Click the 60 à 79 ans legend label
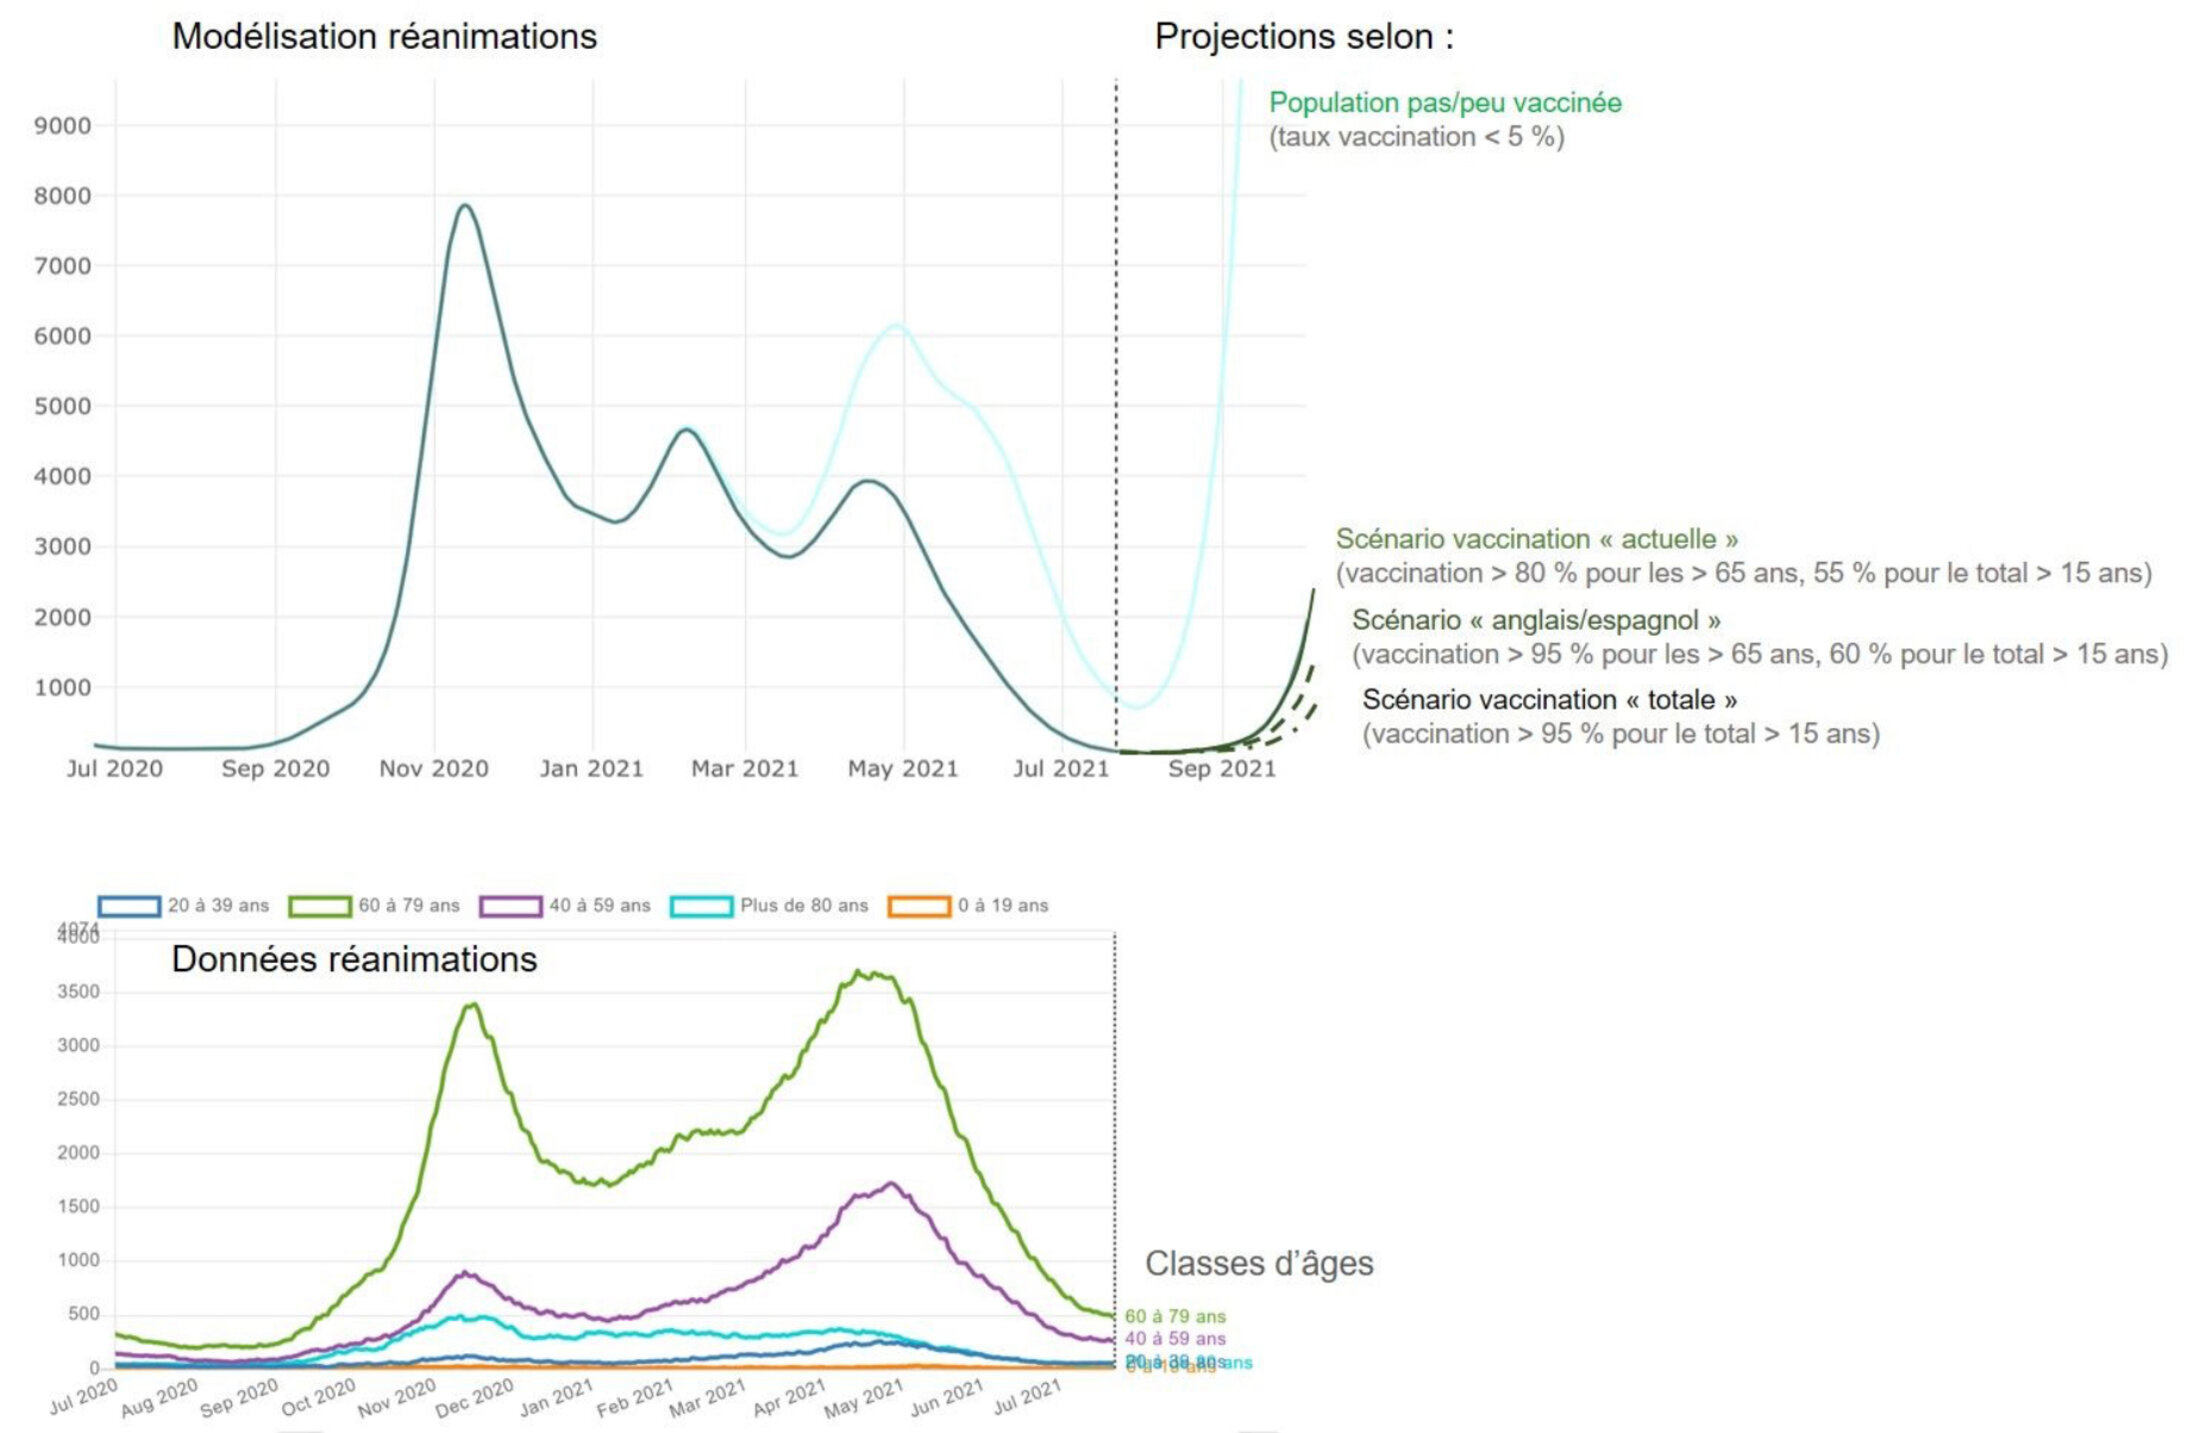Image resolution: width=2200 pixels, height=1433 pixels. click(x=409, y=905)
